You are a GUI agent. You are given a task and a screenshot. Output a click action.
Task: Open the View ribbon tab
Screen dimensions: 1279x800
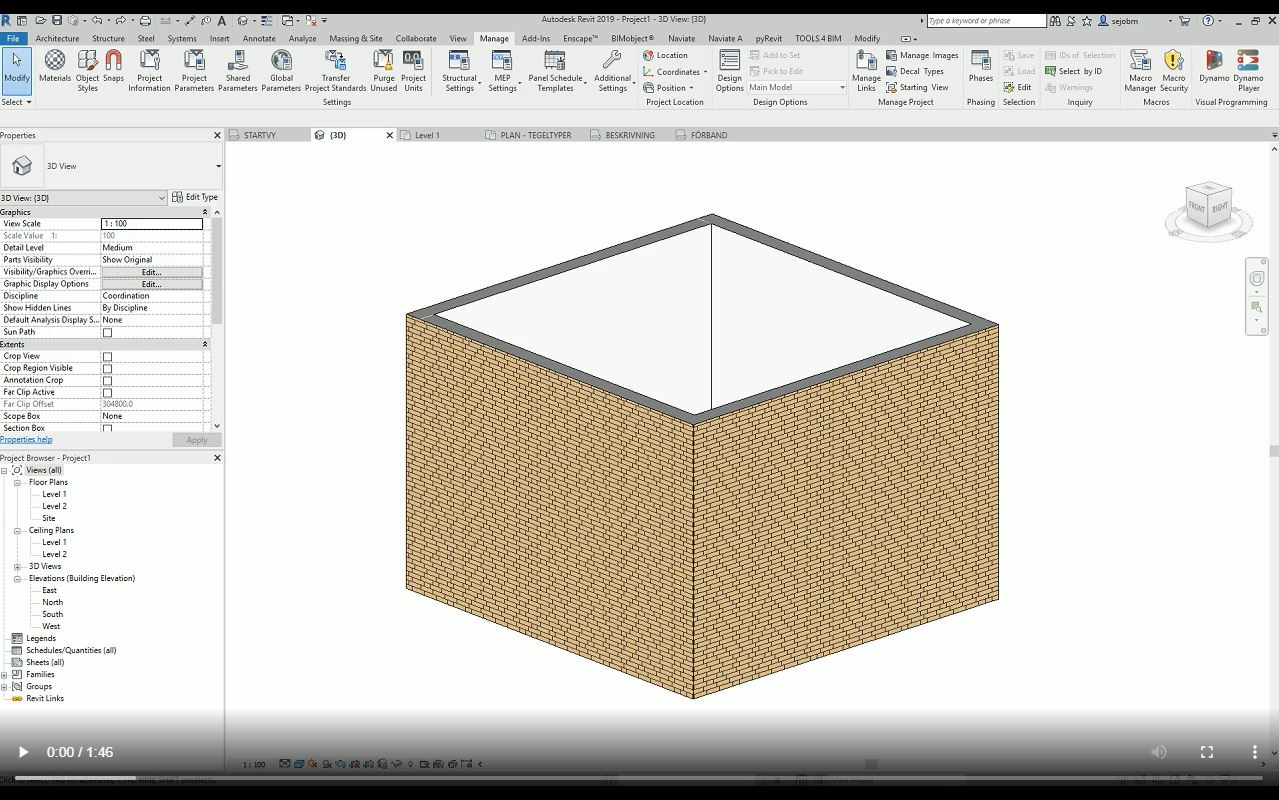[x=457, y=39]
